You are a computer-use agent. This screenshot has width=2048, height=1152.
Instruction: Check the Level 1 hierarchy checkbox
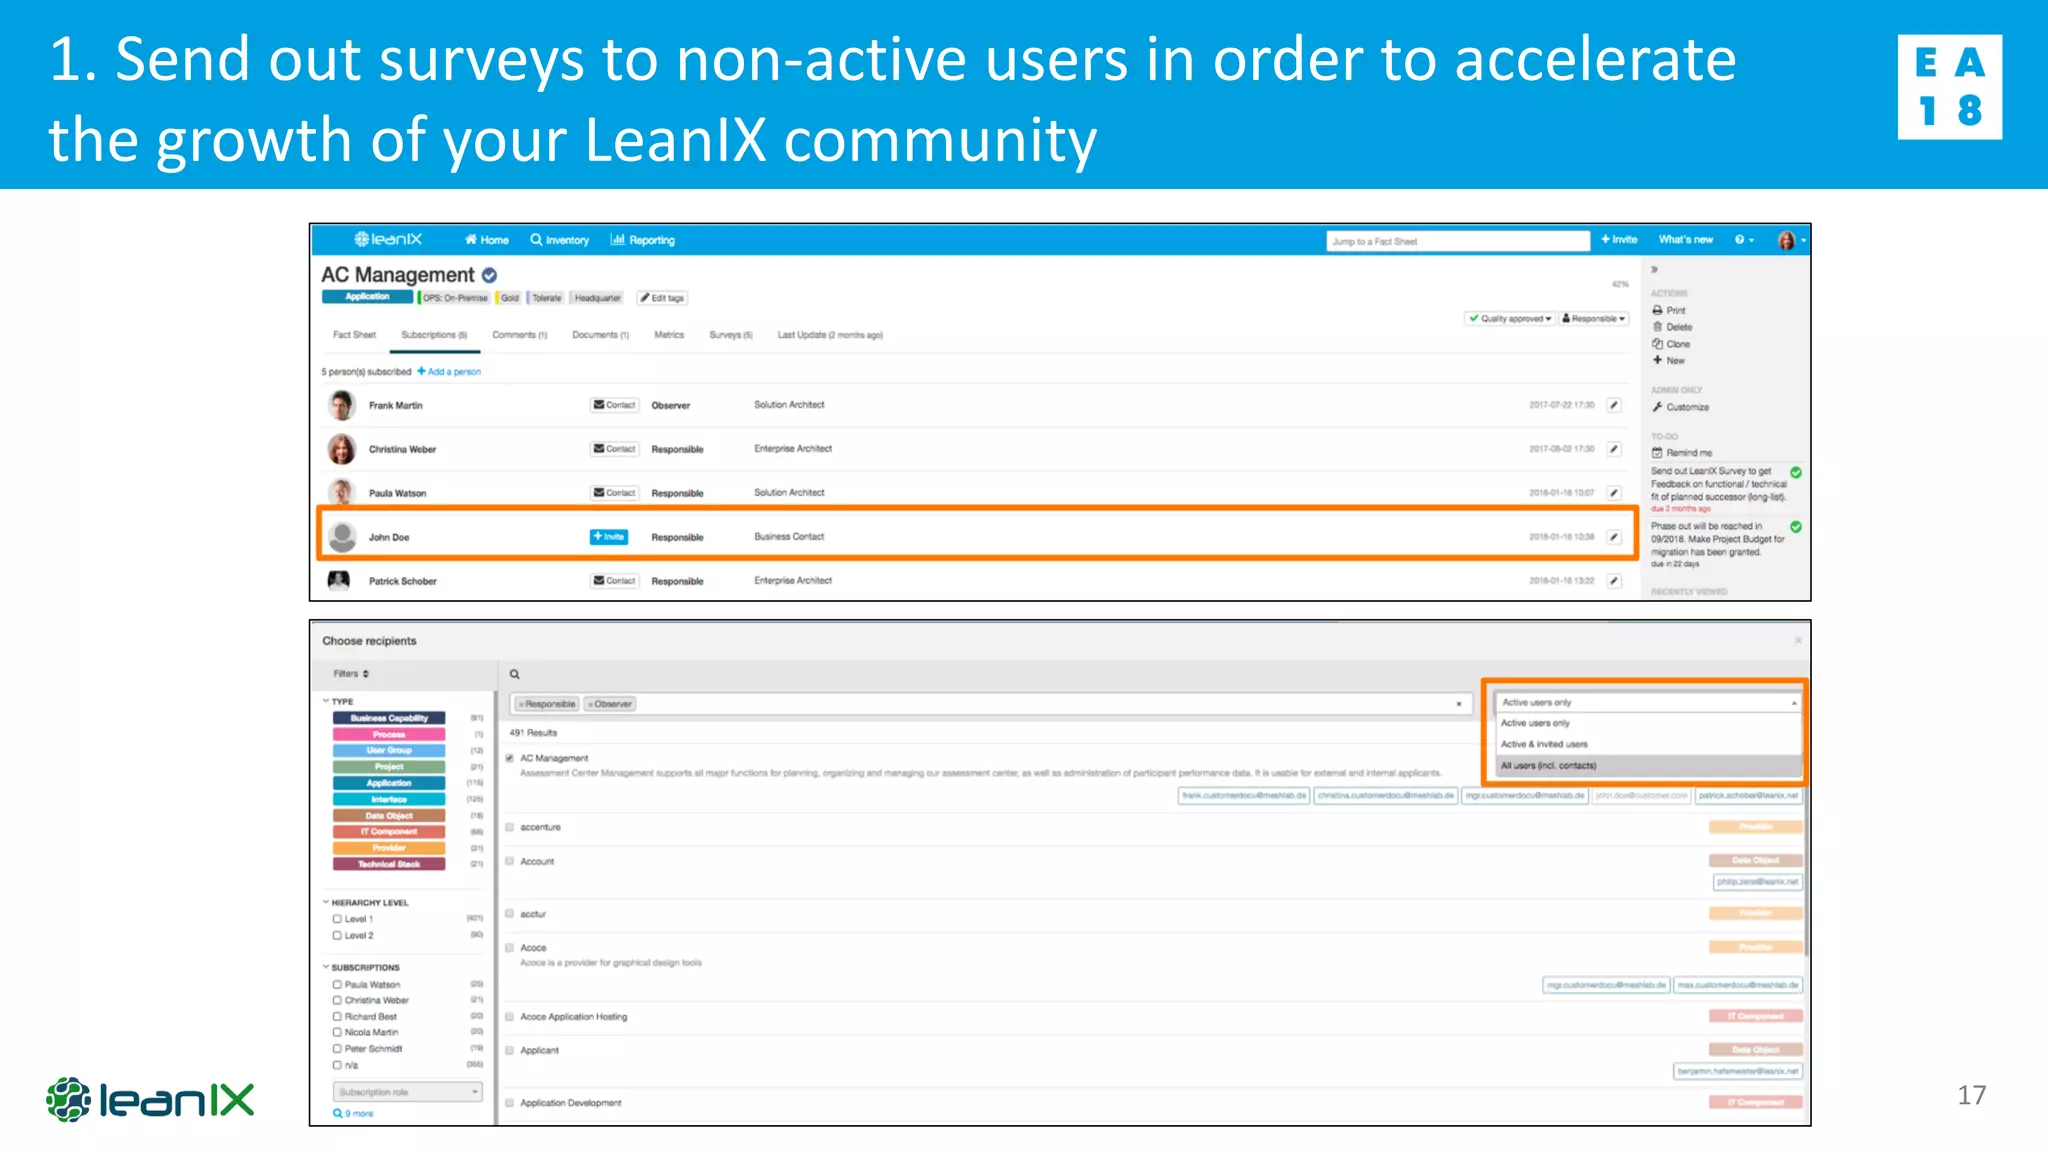(x=337, y=919)
